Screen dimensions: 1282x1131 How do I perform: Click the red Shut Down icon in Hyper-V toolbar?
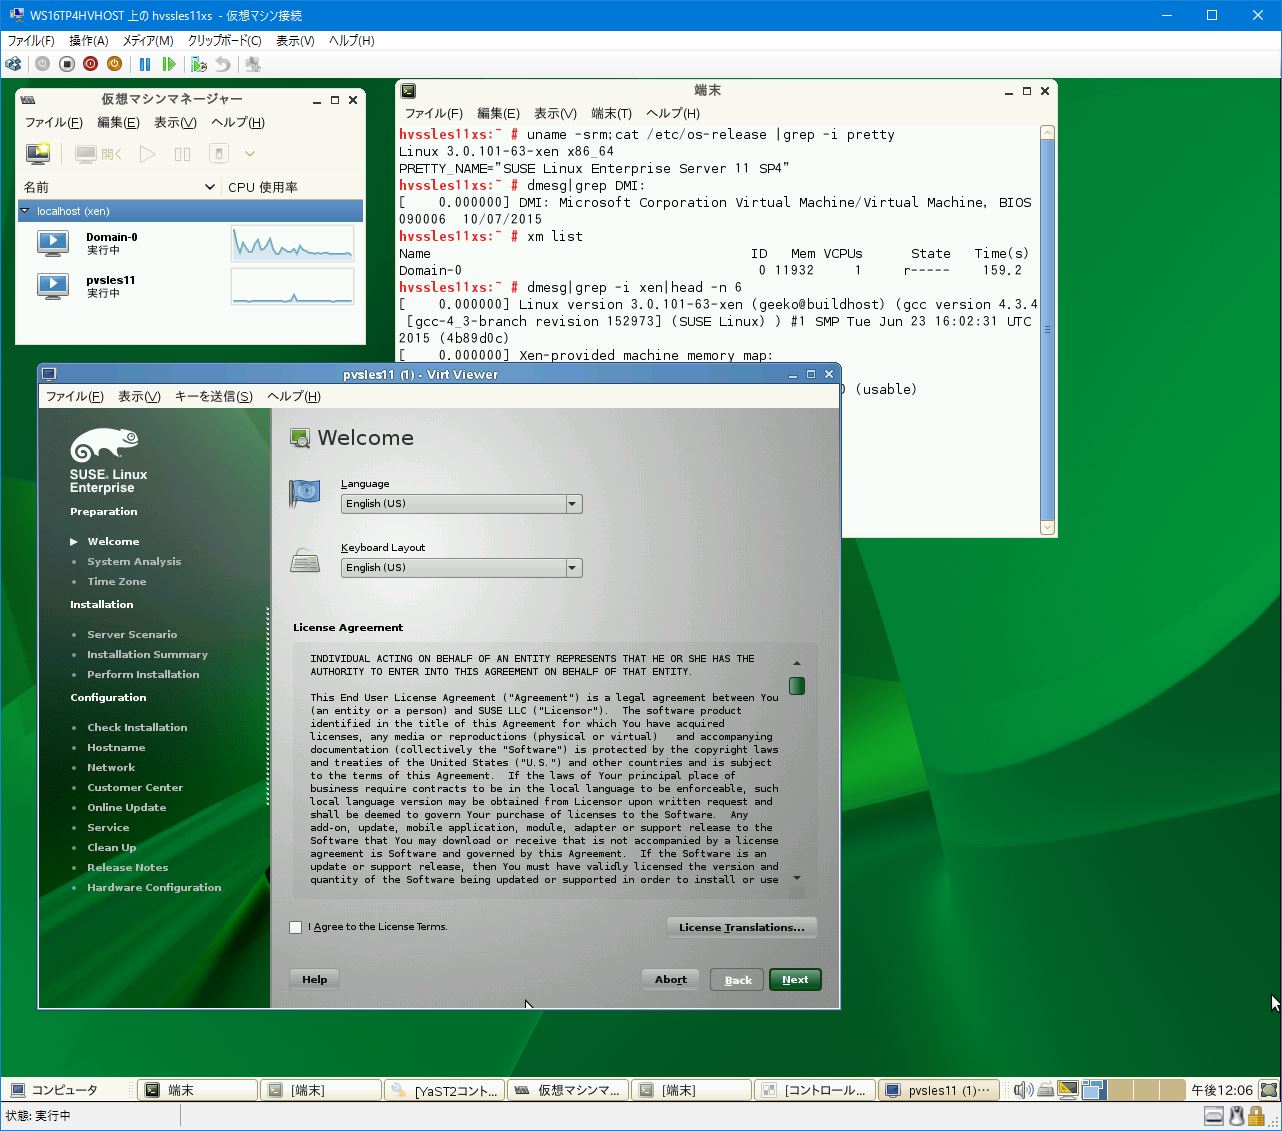[91, 64]
